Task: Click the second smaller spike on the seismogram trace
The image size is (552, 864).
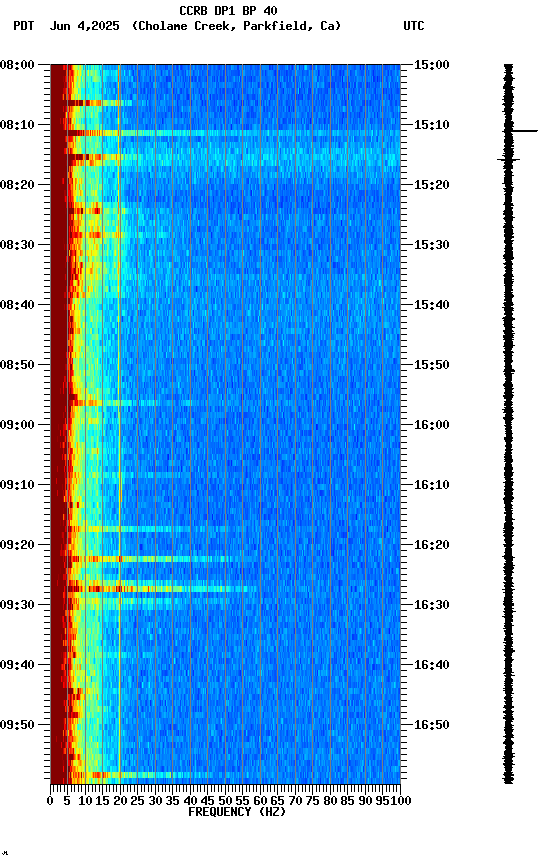Action: (508, 160)
